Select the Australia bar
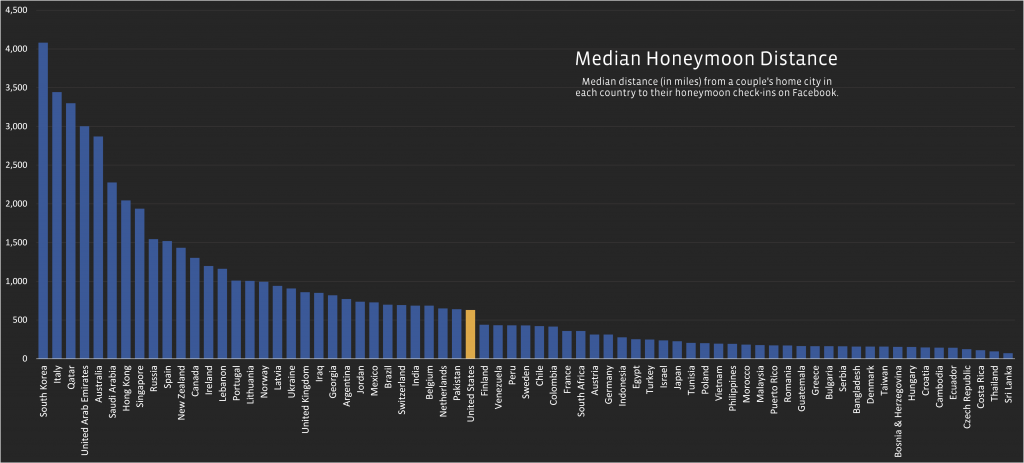Image resolution: width=1024 pixels, height=463 pixels. click(98, 247)
